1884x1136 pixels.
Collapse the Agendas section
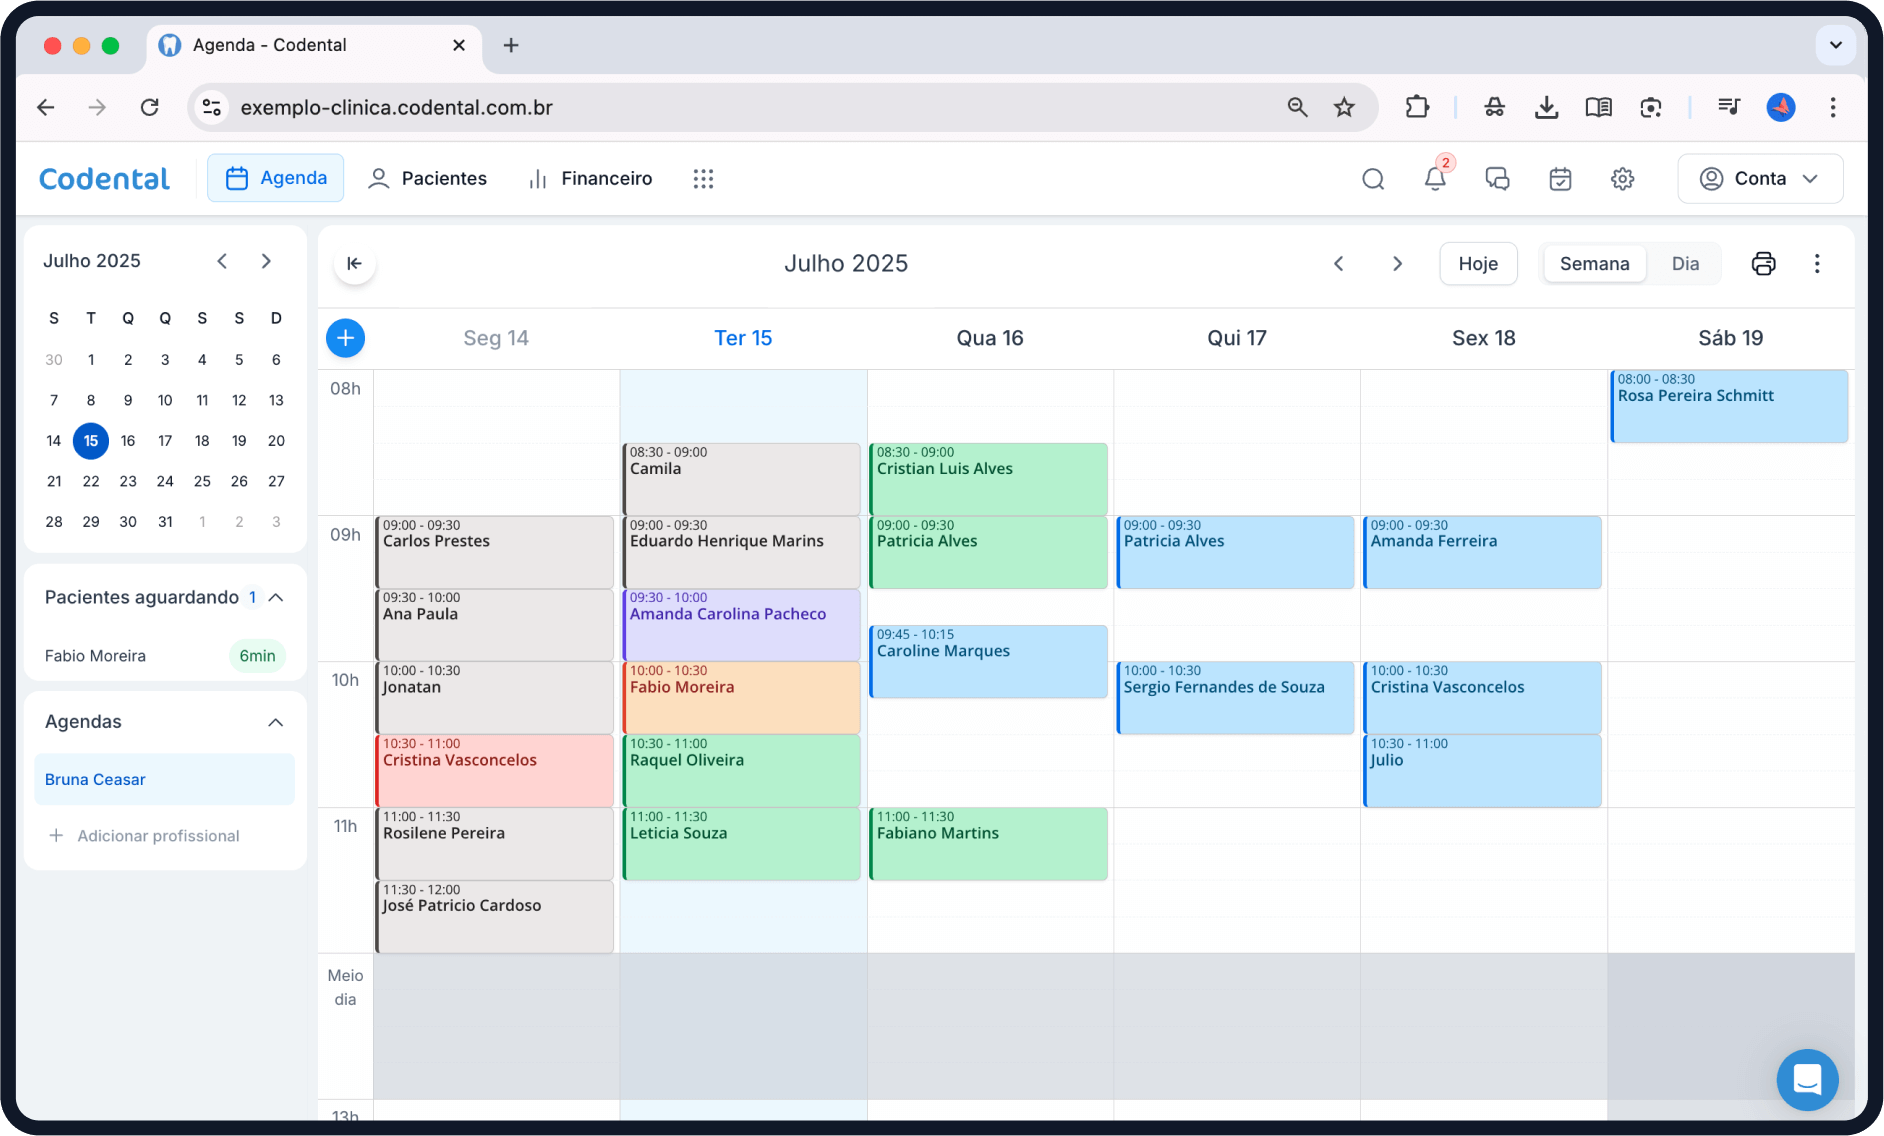[276, 722]
